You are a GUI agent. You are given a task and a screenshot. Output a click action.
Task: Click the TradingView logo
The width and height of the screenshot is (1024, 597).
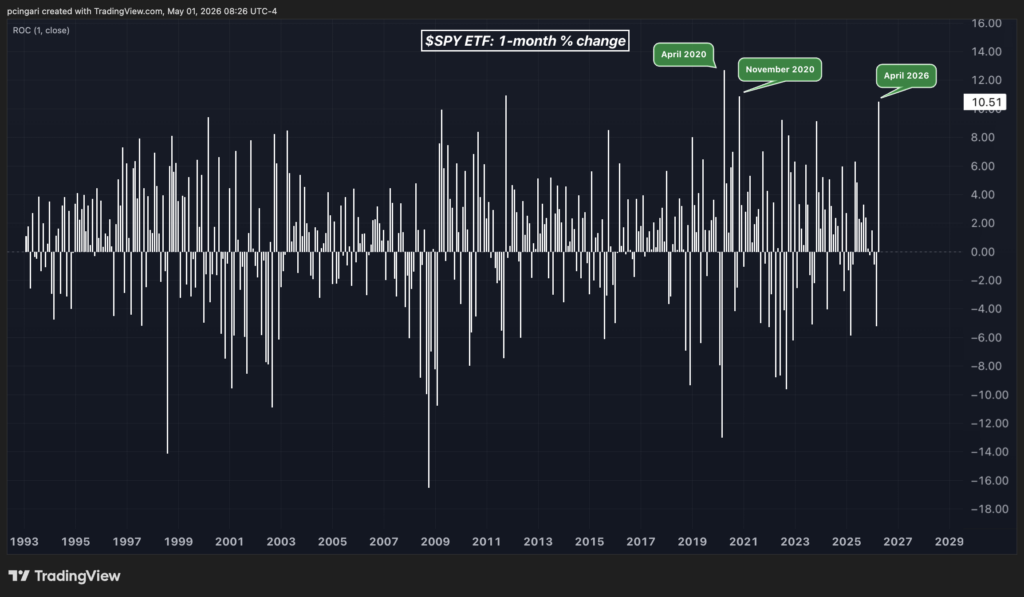[x=65, y=575]
